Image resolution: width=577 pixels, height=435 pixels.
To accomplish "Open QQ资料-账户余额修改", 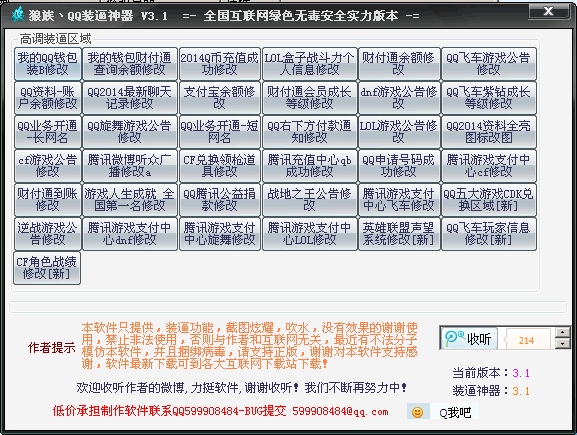I will (x=47, y=98).
